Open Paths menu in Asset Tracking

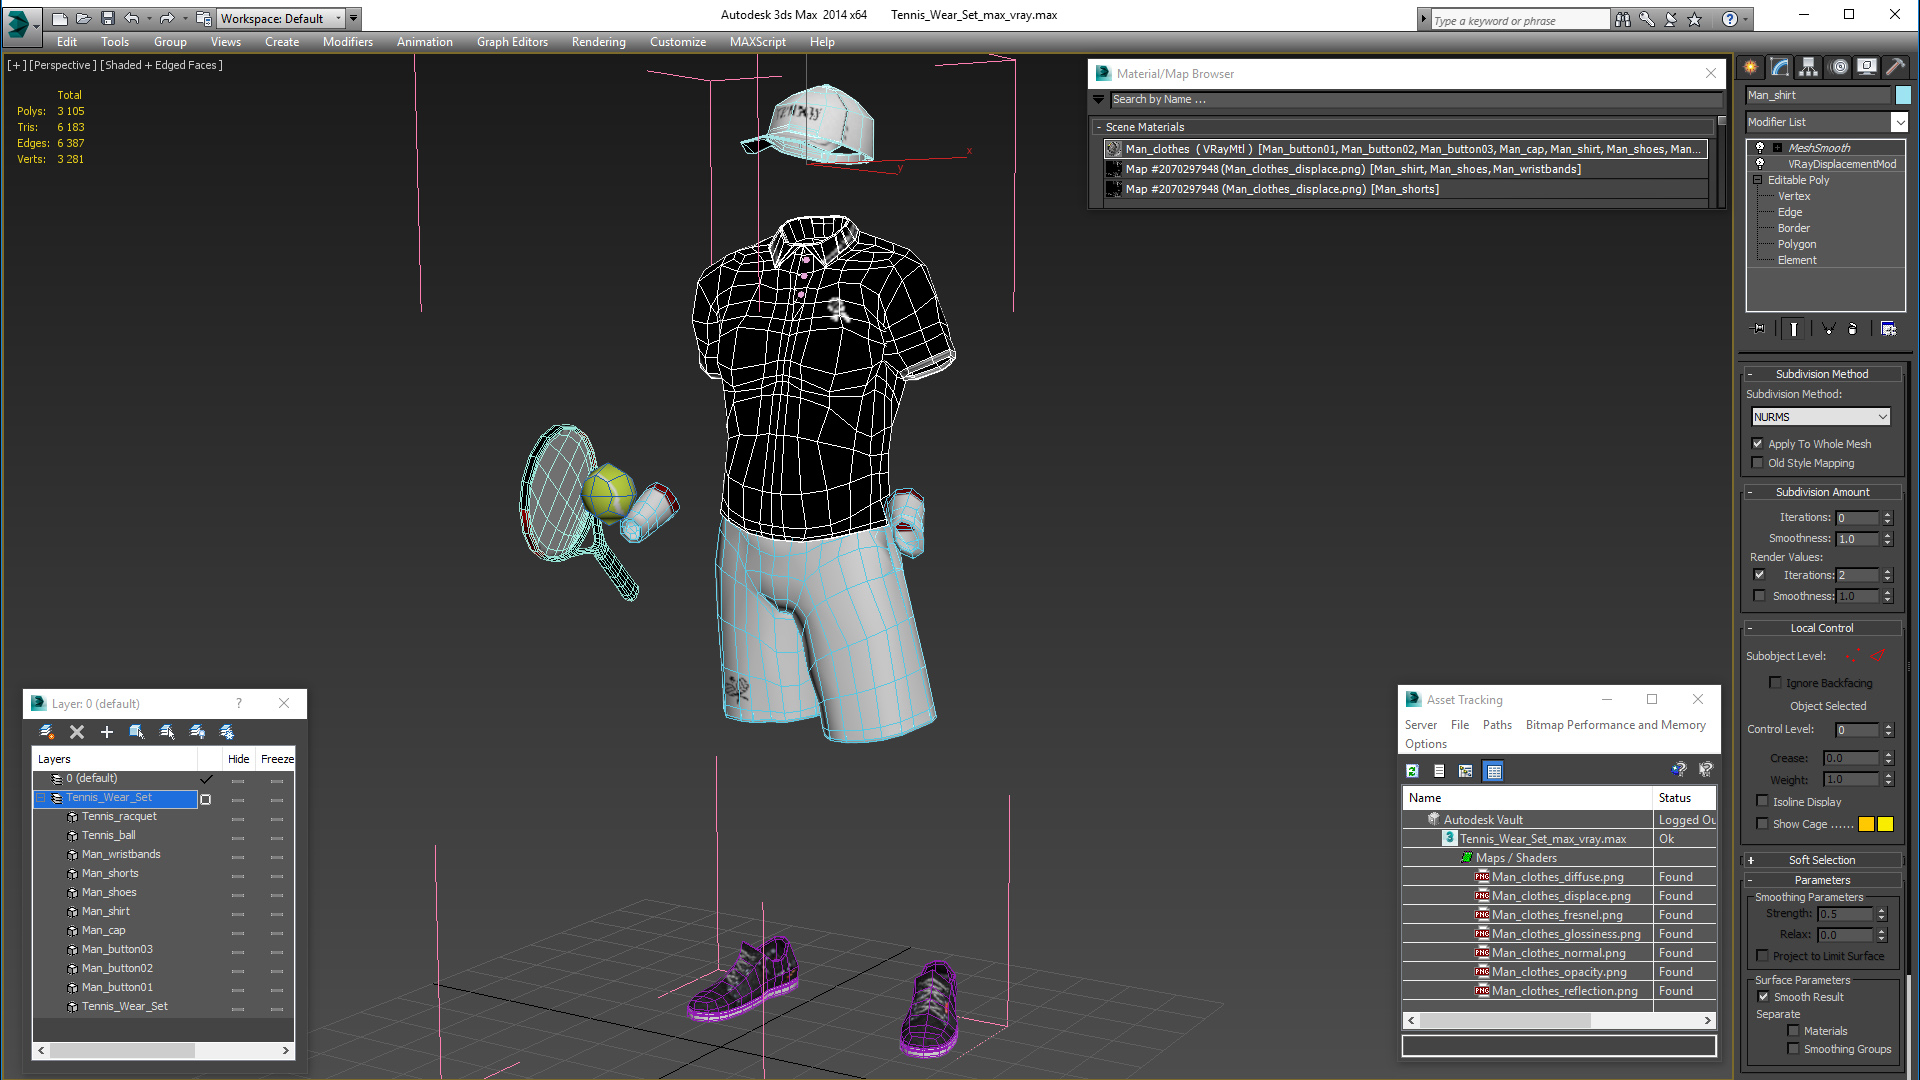(1496, 725)
